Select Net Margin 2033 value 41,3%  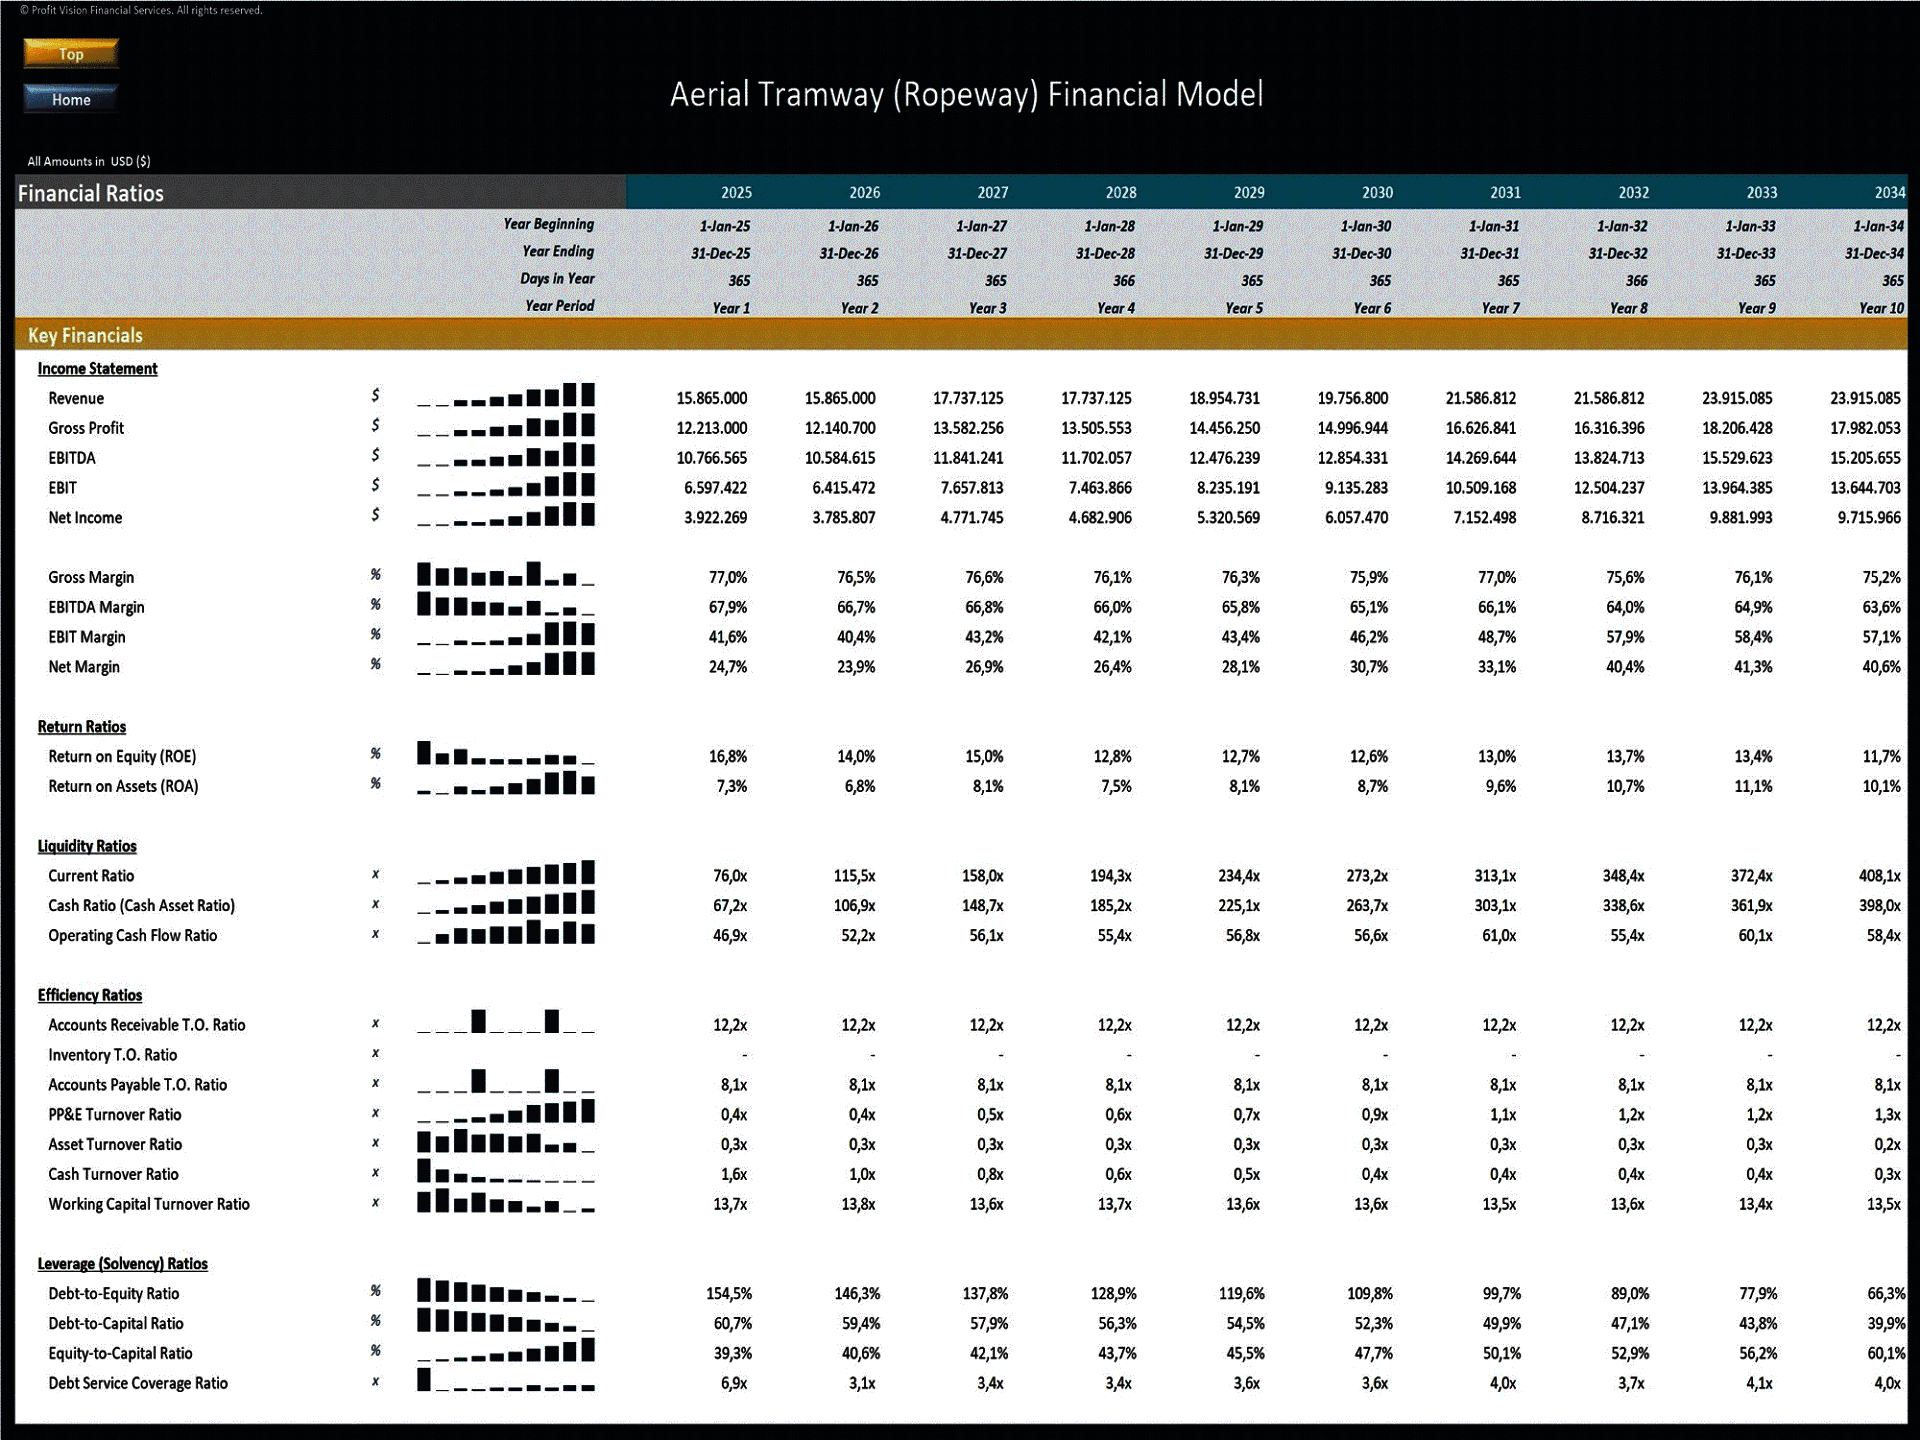click(1753, 667)
